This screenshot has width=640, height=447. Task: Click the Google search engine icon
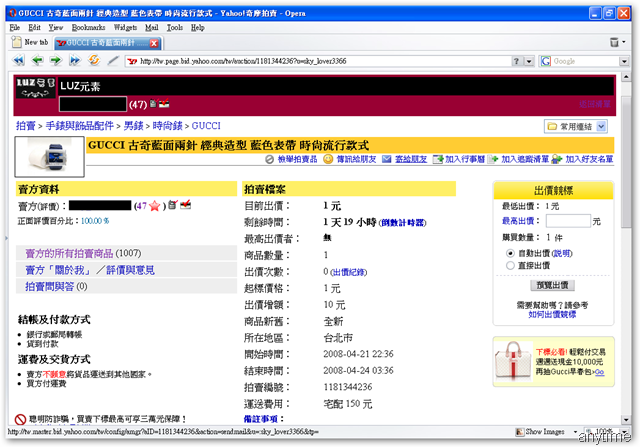(545, 61)
